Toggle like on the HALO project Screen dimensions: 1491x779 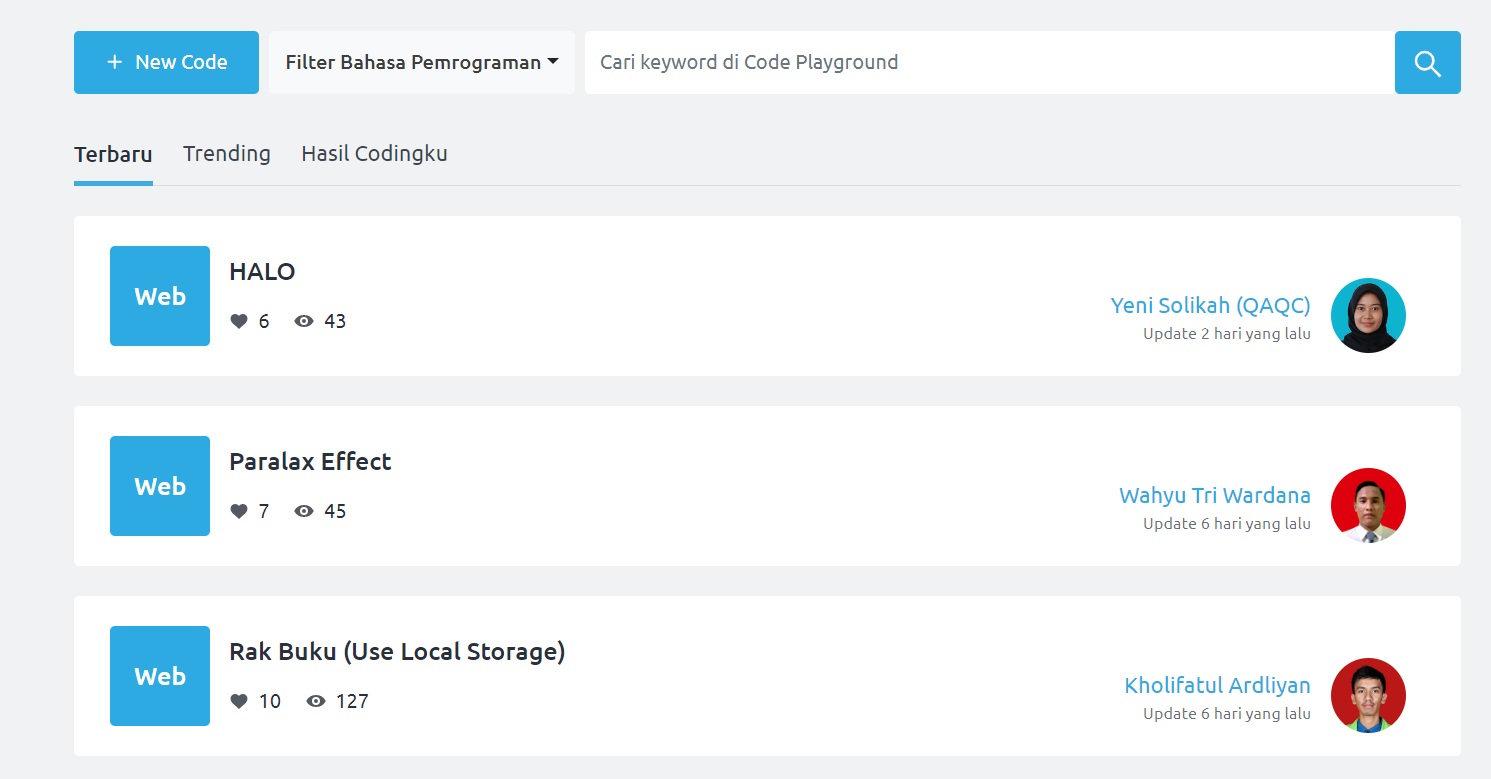point(238,320)
